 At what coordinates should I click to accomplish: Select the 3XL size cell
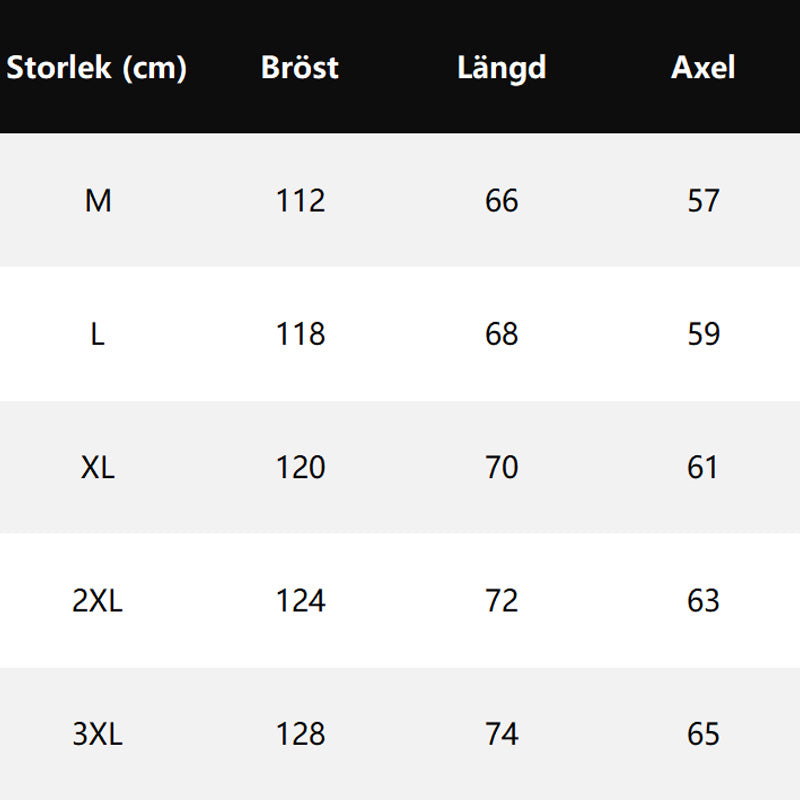tap(98, 735)
